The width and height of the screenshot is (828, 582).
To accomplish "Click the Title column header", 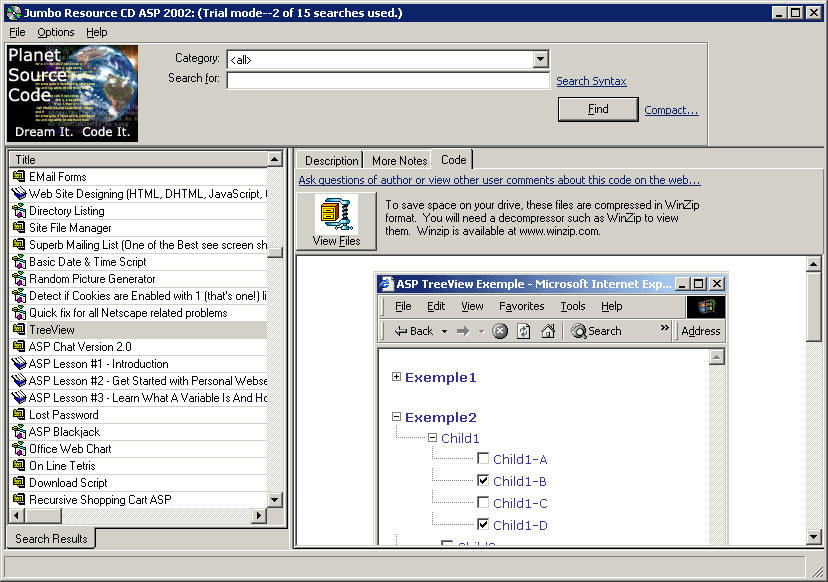I will [x=138, y=159].
